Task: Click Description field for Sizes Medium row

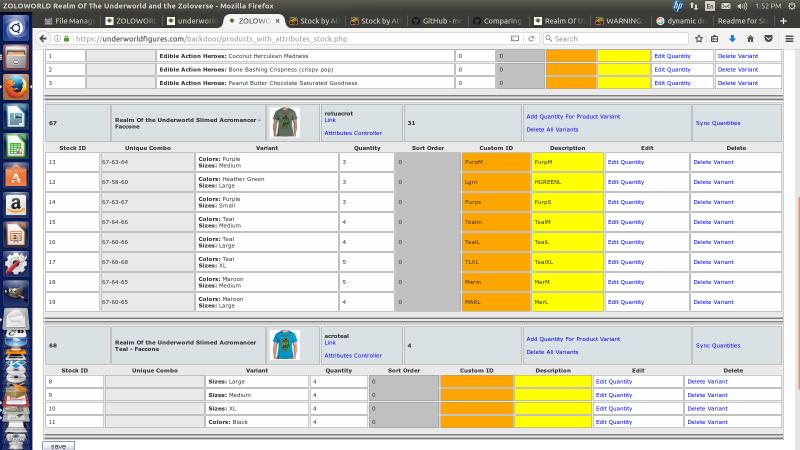Action: 553,395
